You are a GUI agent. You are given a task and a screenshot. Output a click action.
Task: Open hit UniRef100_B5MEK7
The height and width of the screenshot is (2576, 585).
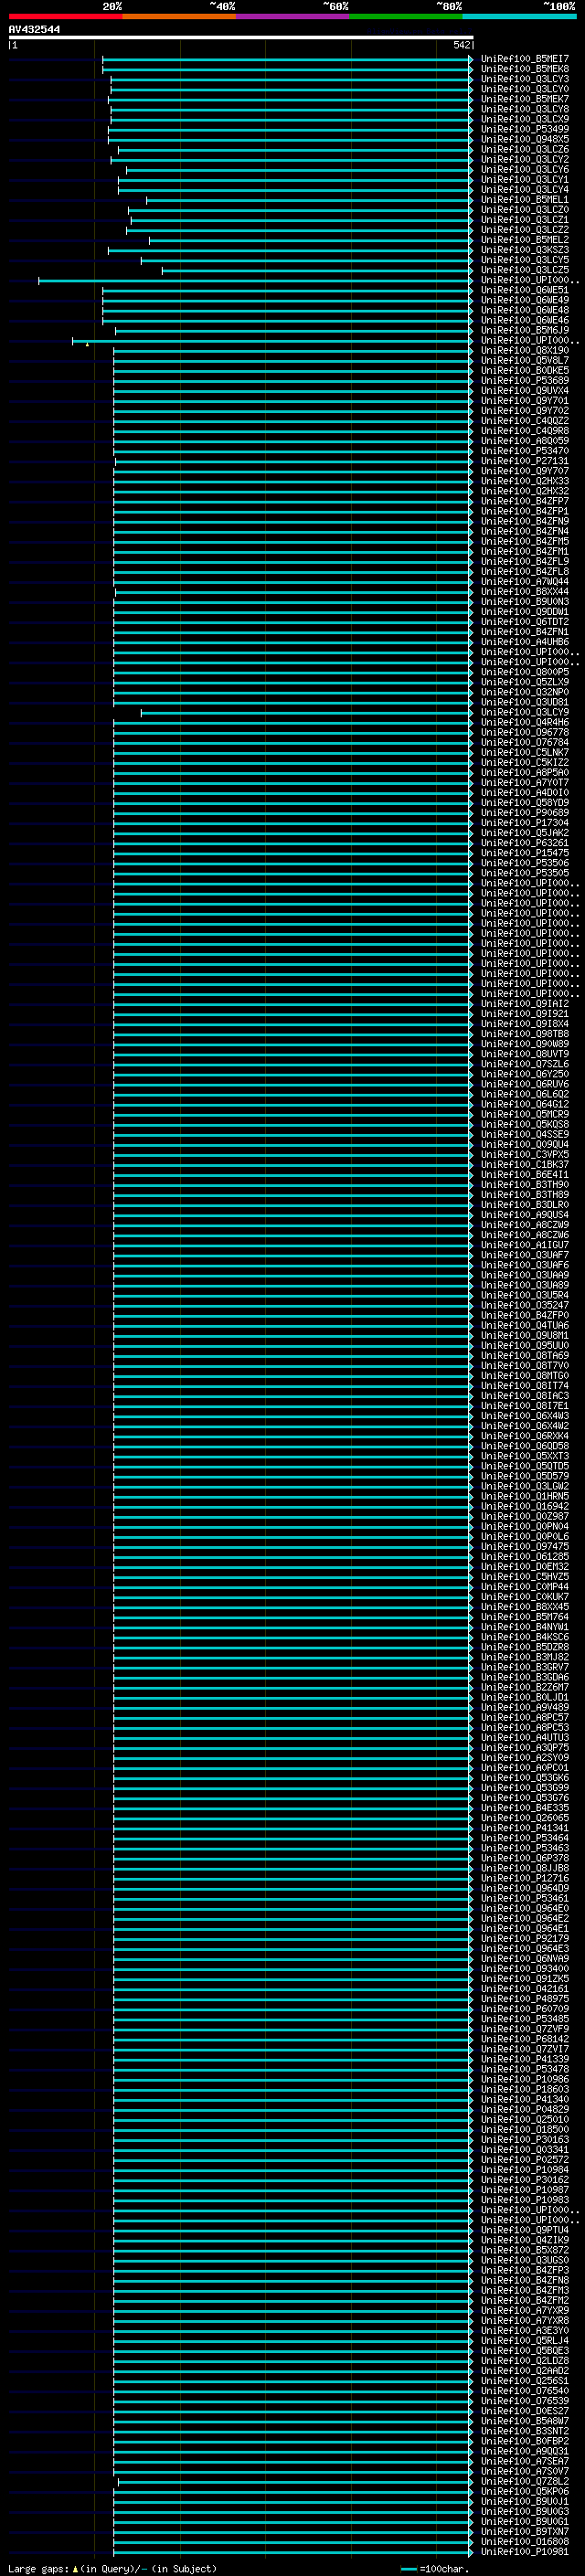(524, 99)
